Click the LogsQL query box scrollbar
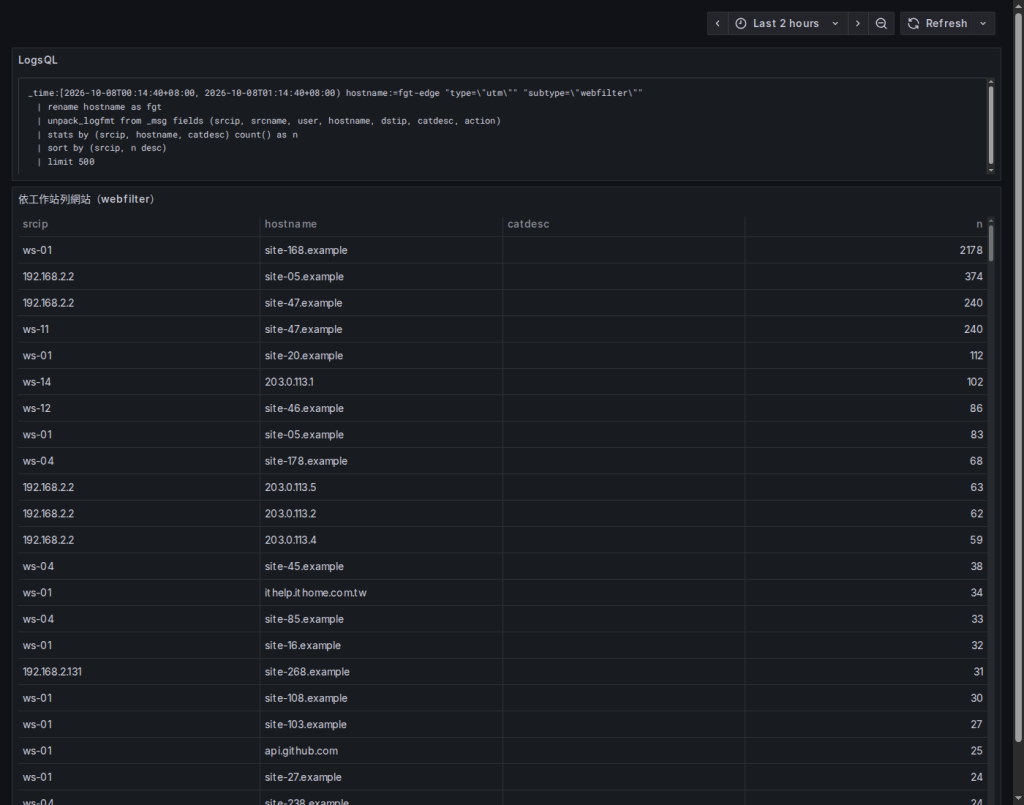 point(991,124)
